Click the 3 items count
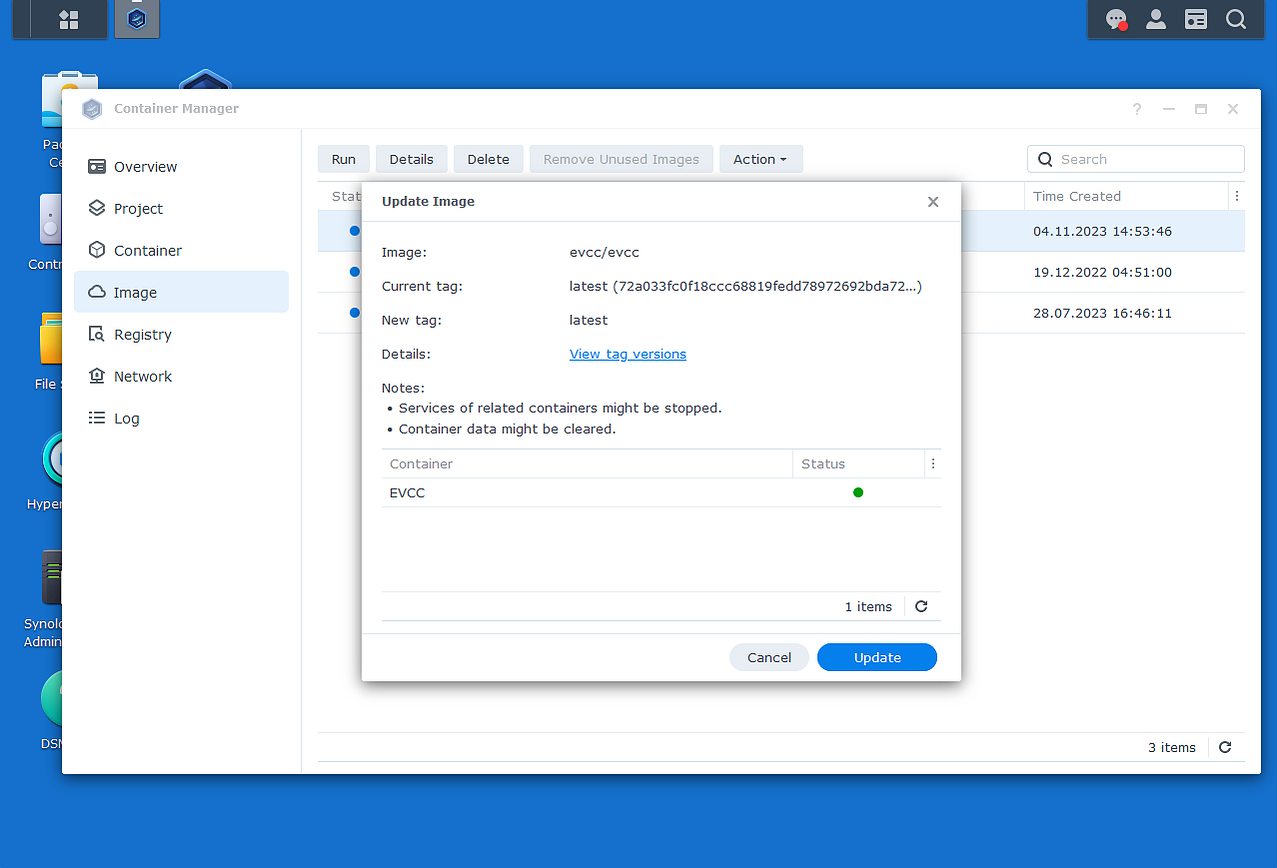The width and height of the screenshot is (1277, 868). tap(1172, 747)
